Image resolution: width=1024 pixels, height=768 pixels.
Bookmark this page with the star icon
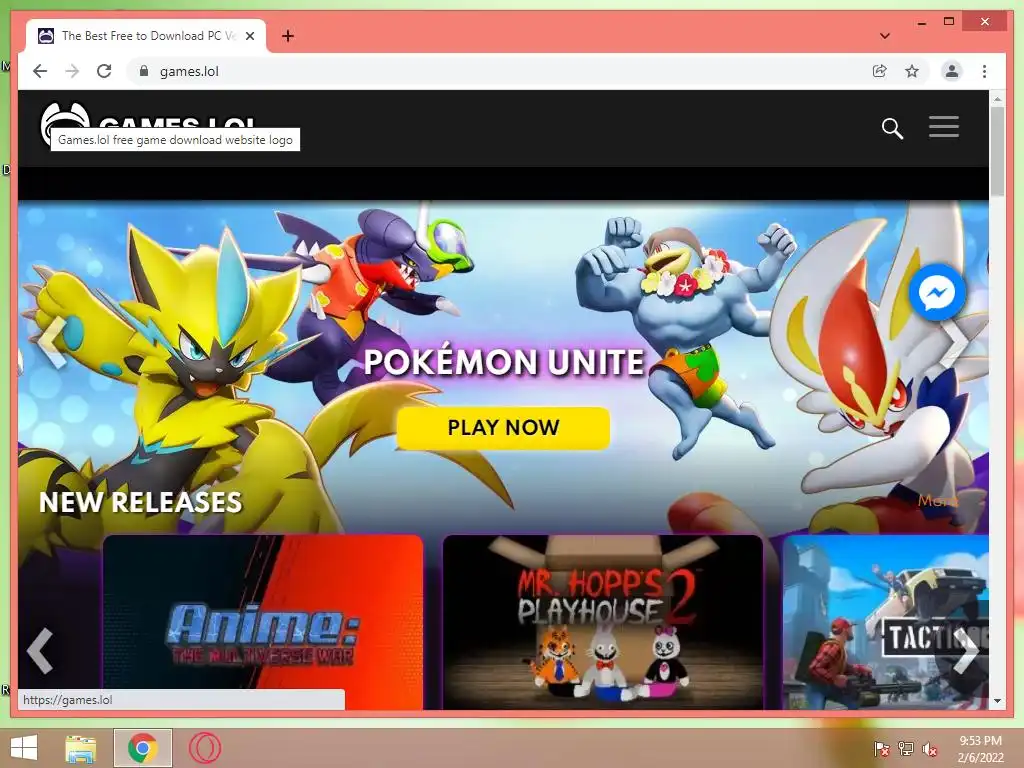(912, 71)
